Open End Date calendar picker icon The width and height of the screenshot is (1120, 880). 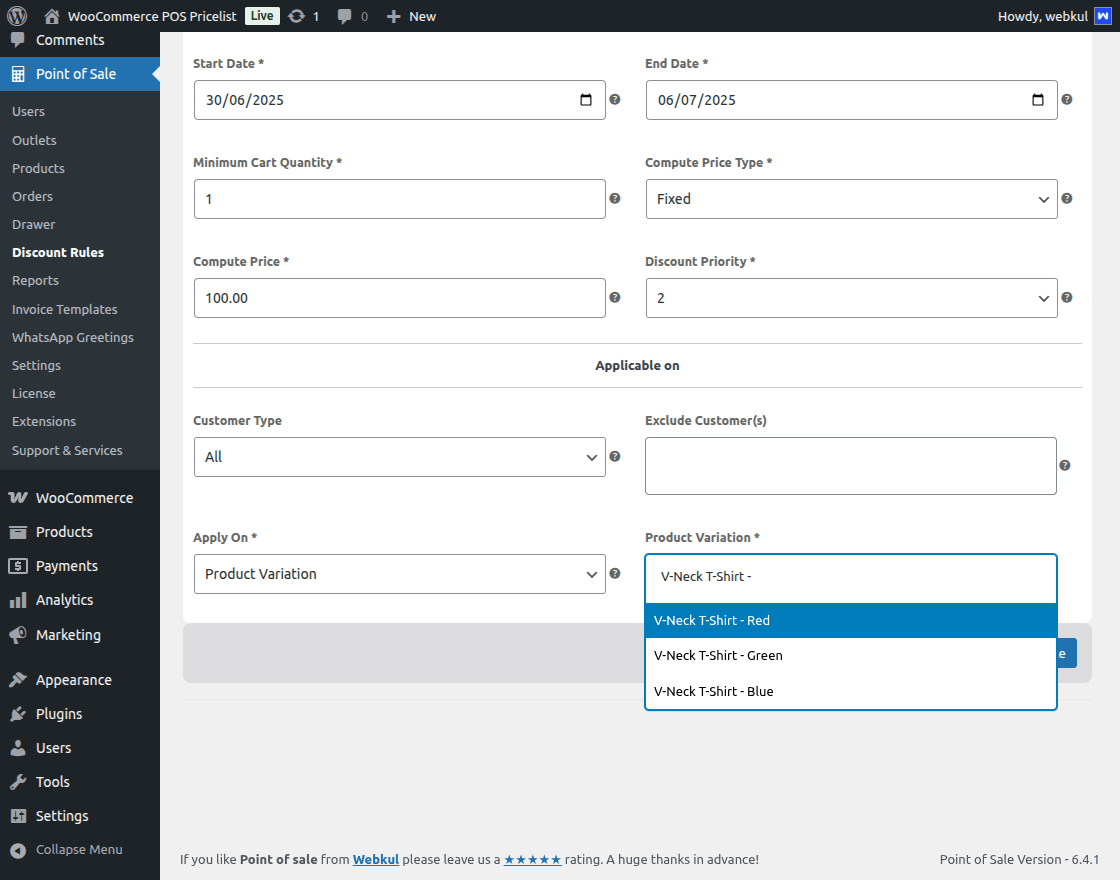tap(1038, 100)
